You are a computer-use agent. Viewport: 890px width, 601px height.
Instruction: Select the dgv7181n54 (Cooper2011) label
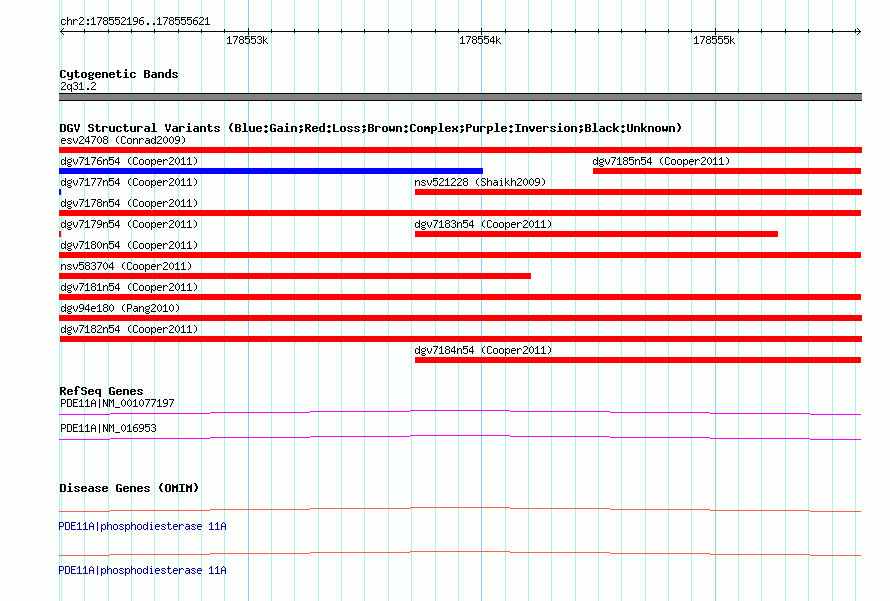[x=129, y=287]
